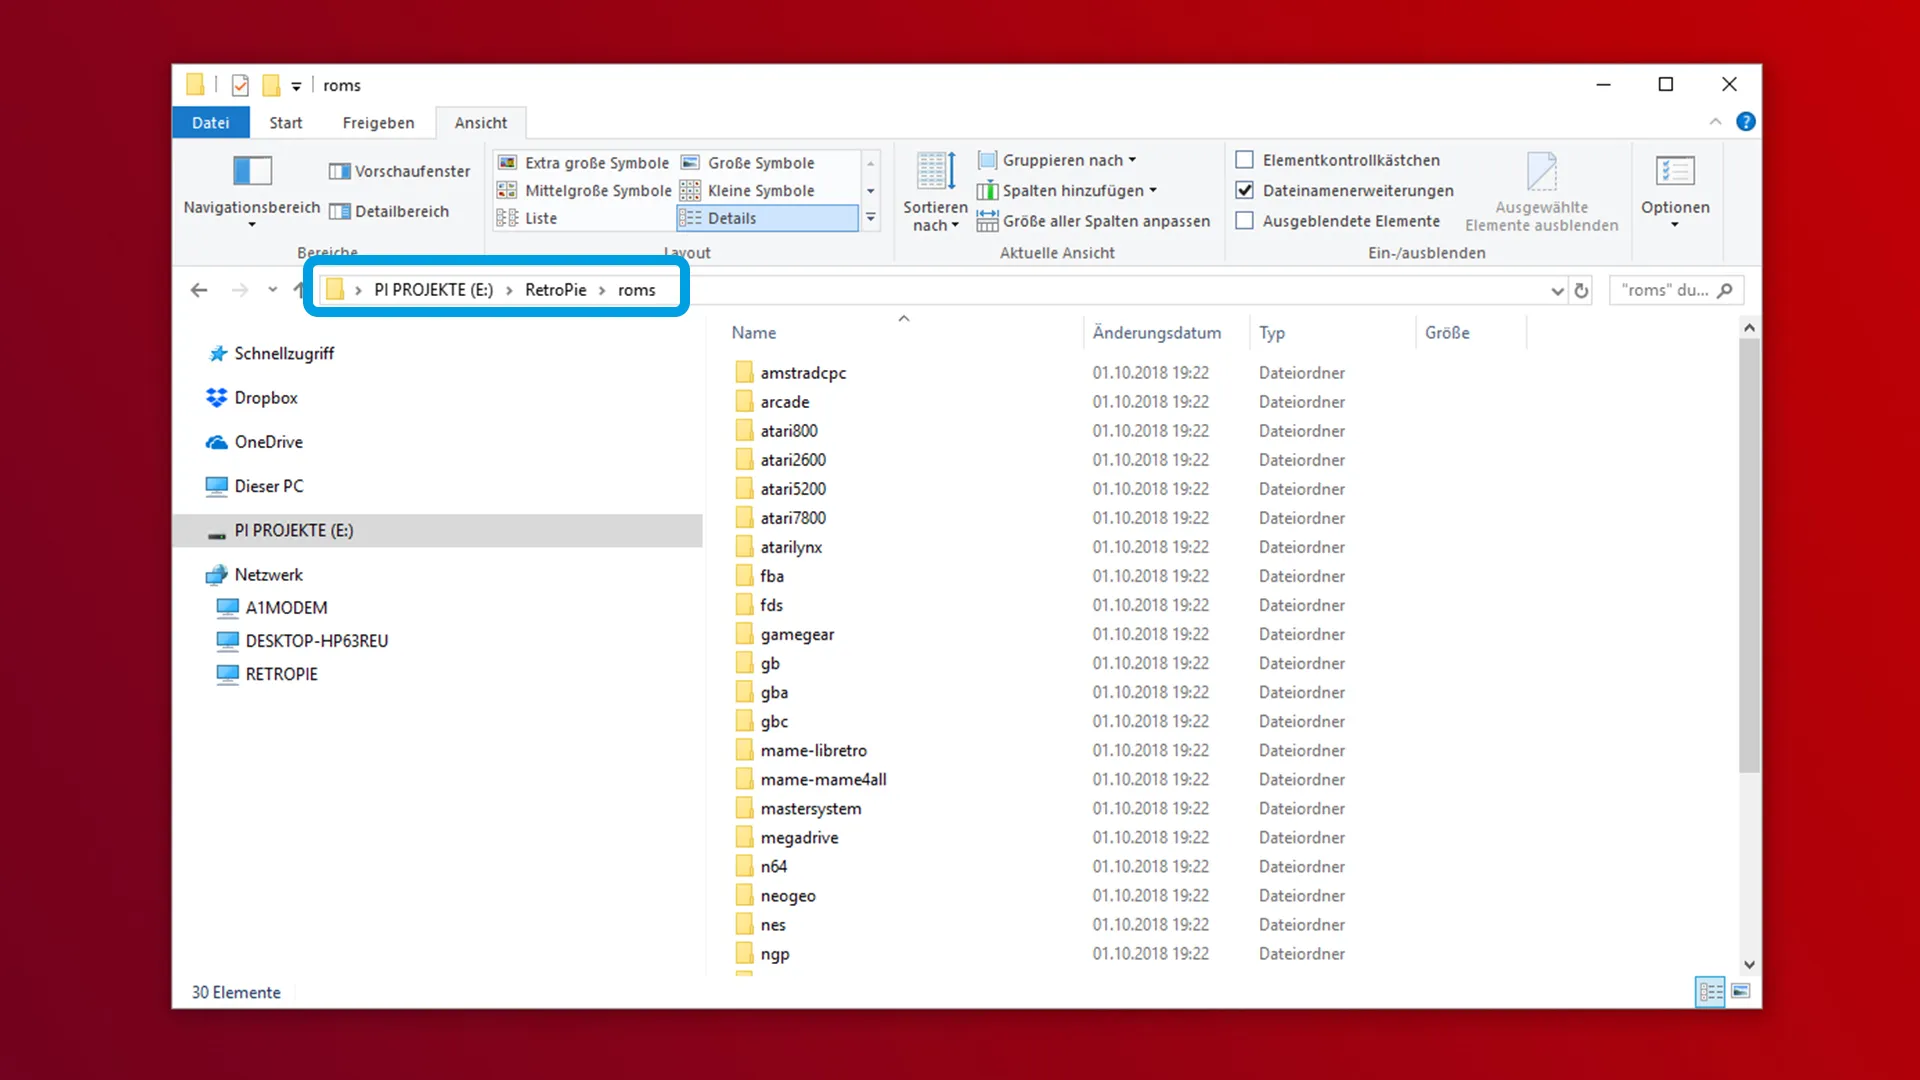Select the Ansicht ribbon tab
Viewport: 1920px width, 1080px height.
[x=481, y=122]
